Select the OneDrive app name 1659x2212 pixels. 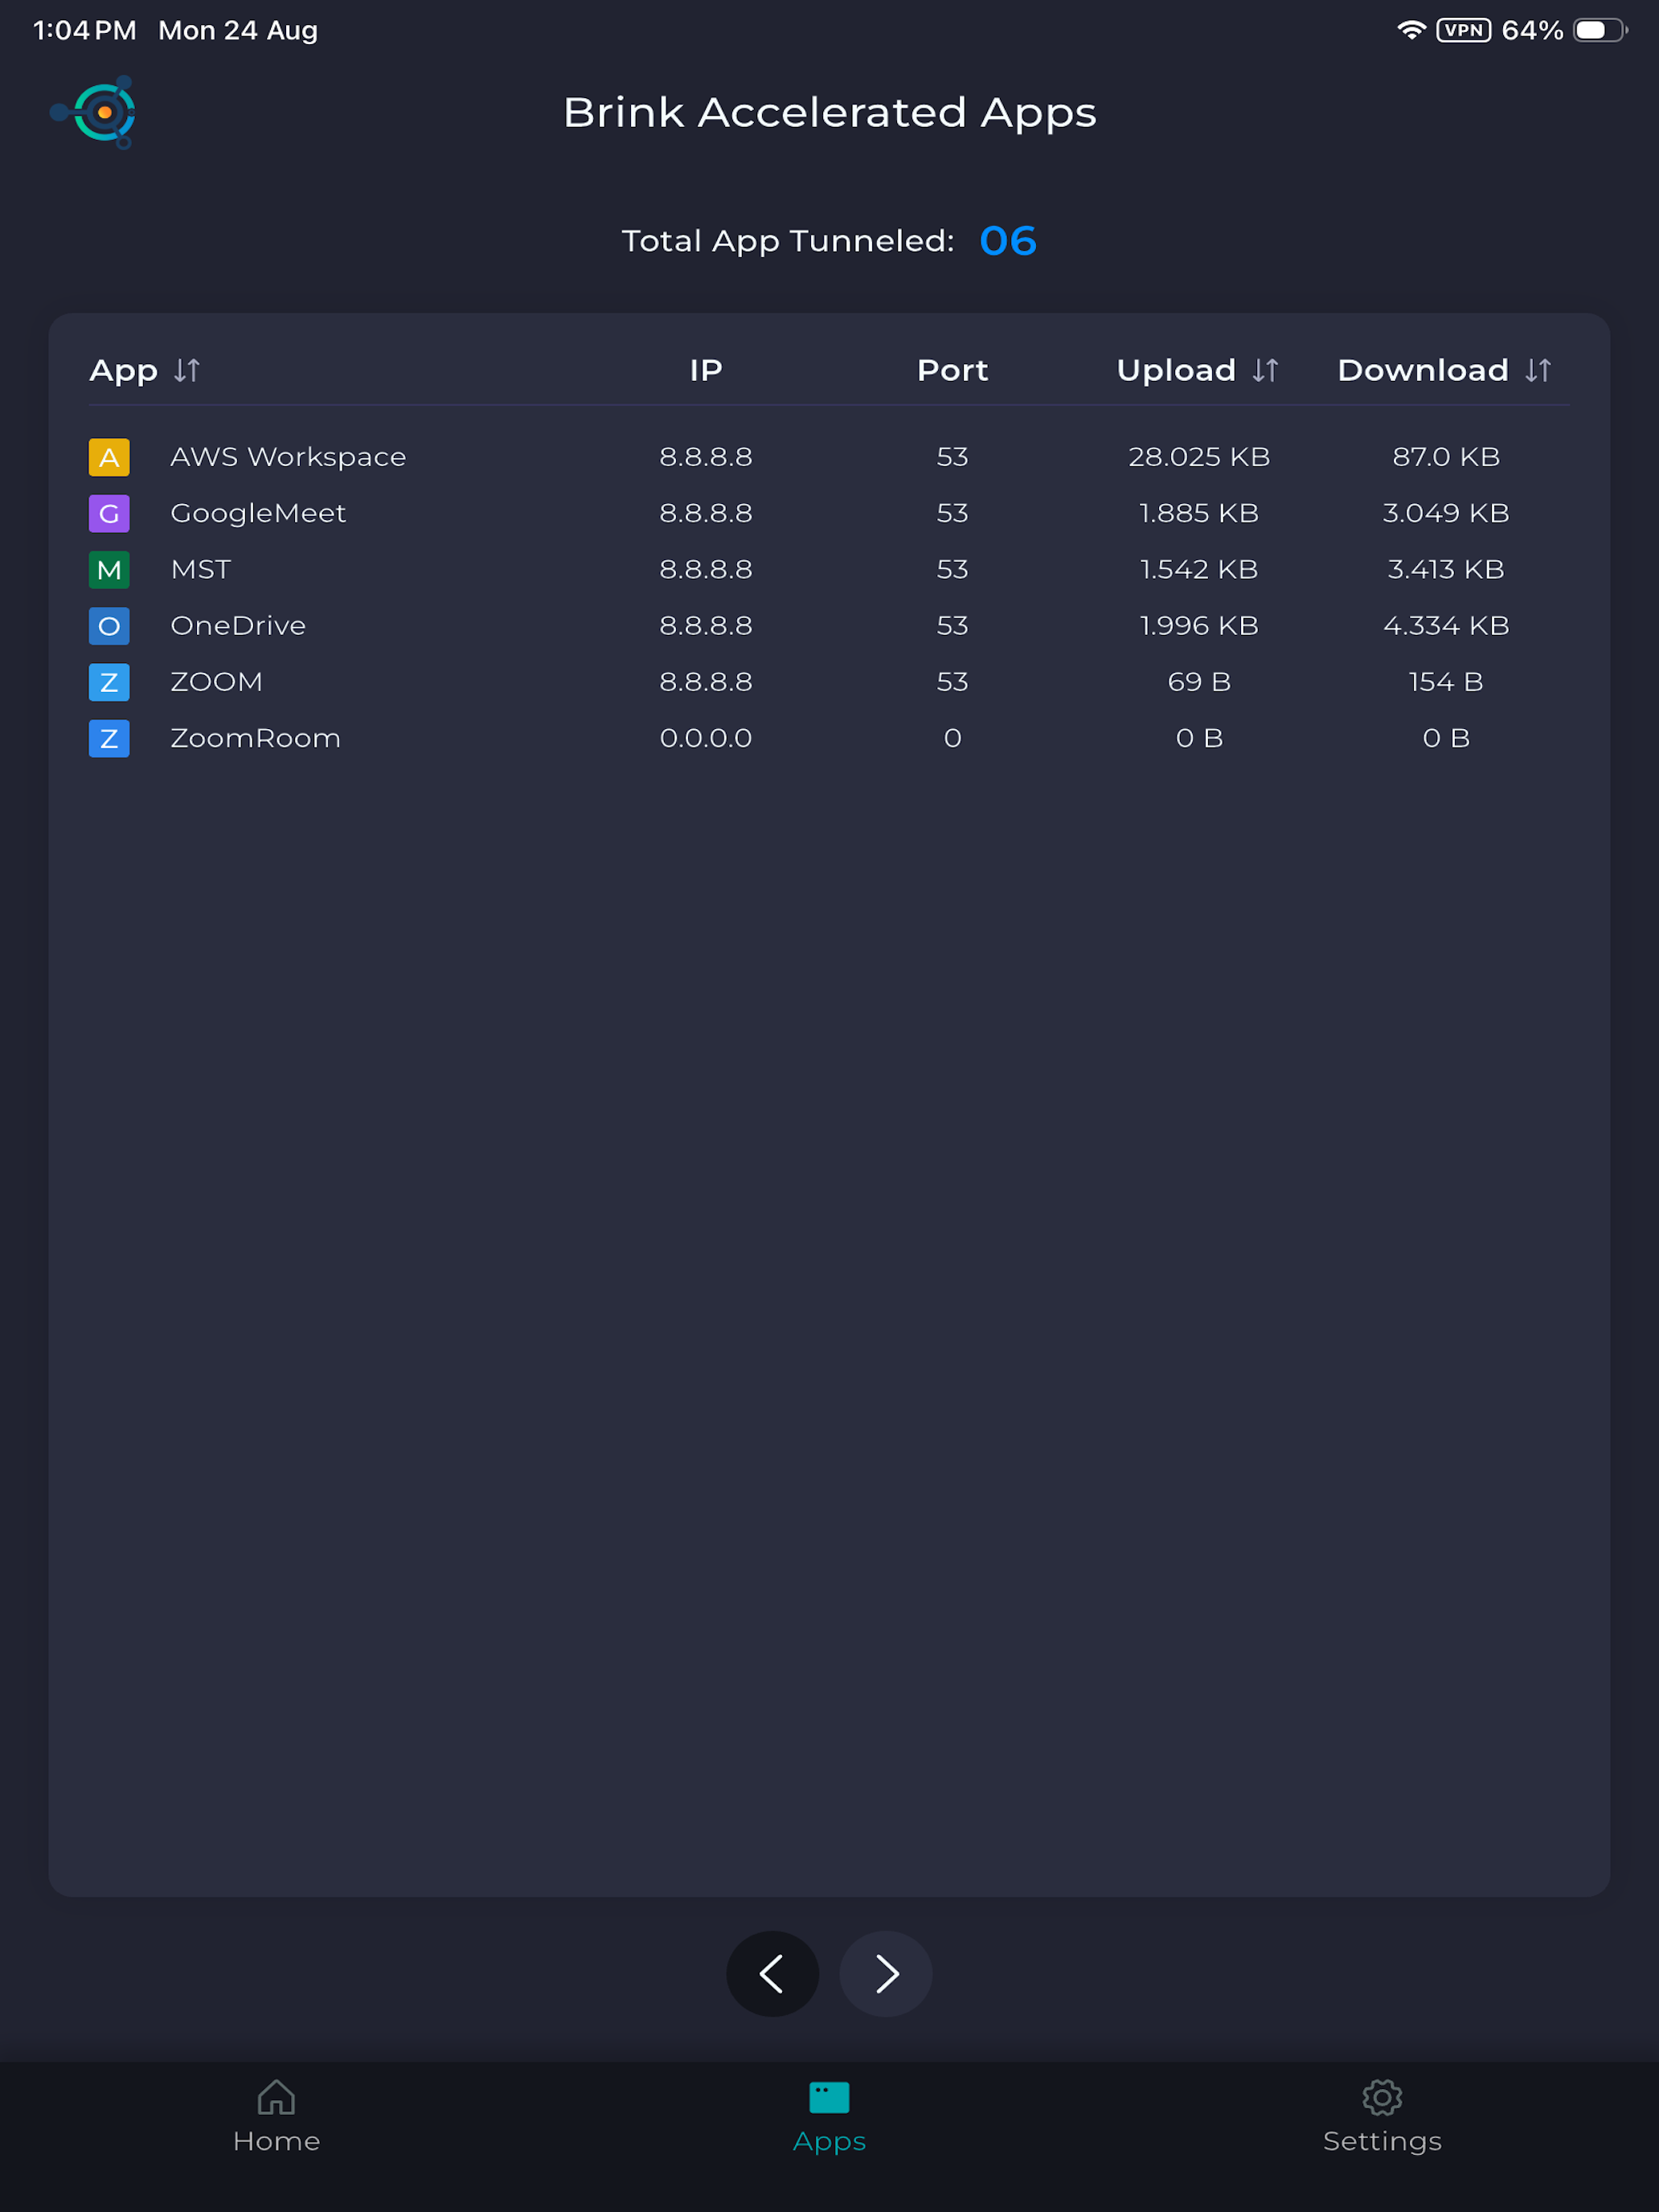pyautogui.click(x=238, y=626)
